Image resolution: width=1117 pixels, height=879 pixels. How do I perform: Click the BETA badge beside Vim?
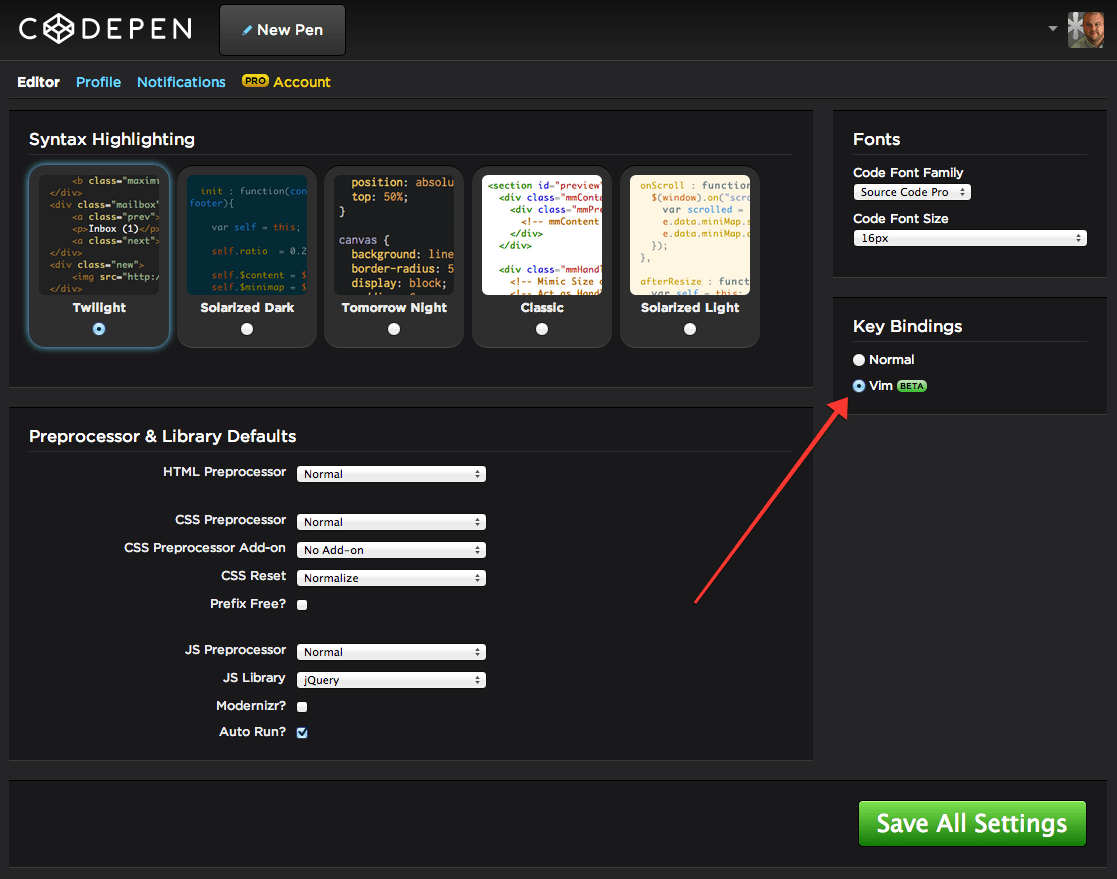911,385
